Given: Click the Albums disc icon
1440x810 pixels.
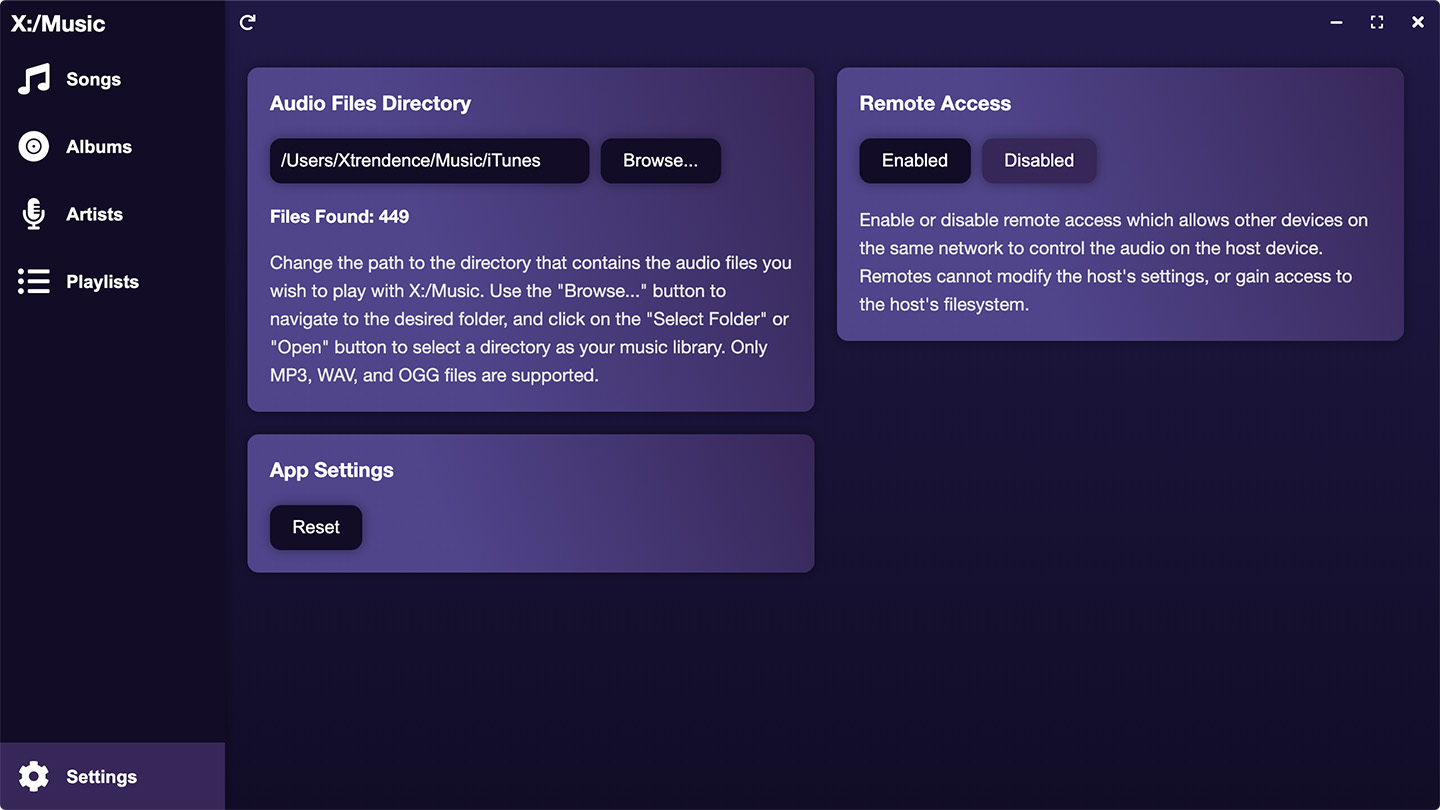Looking at the screenshot, I should (34, 147).
